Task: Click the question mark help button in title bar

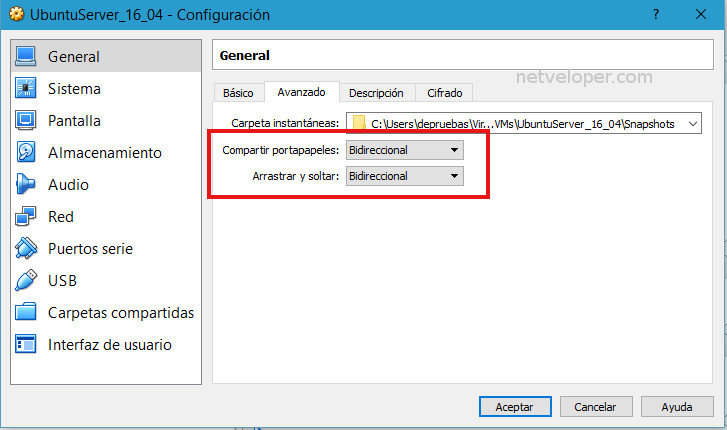Action: coord(656,14)
